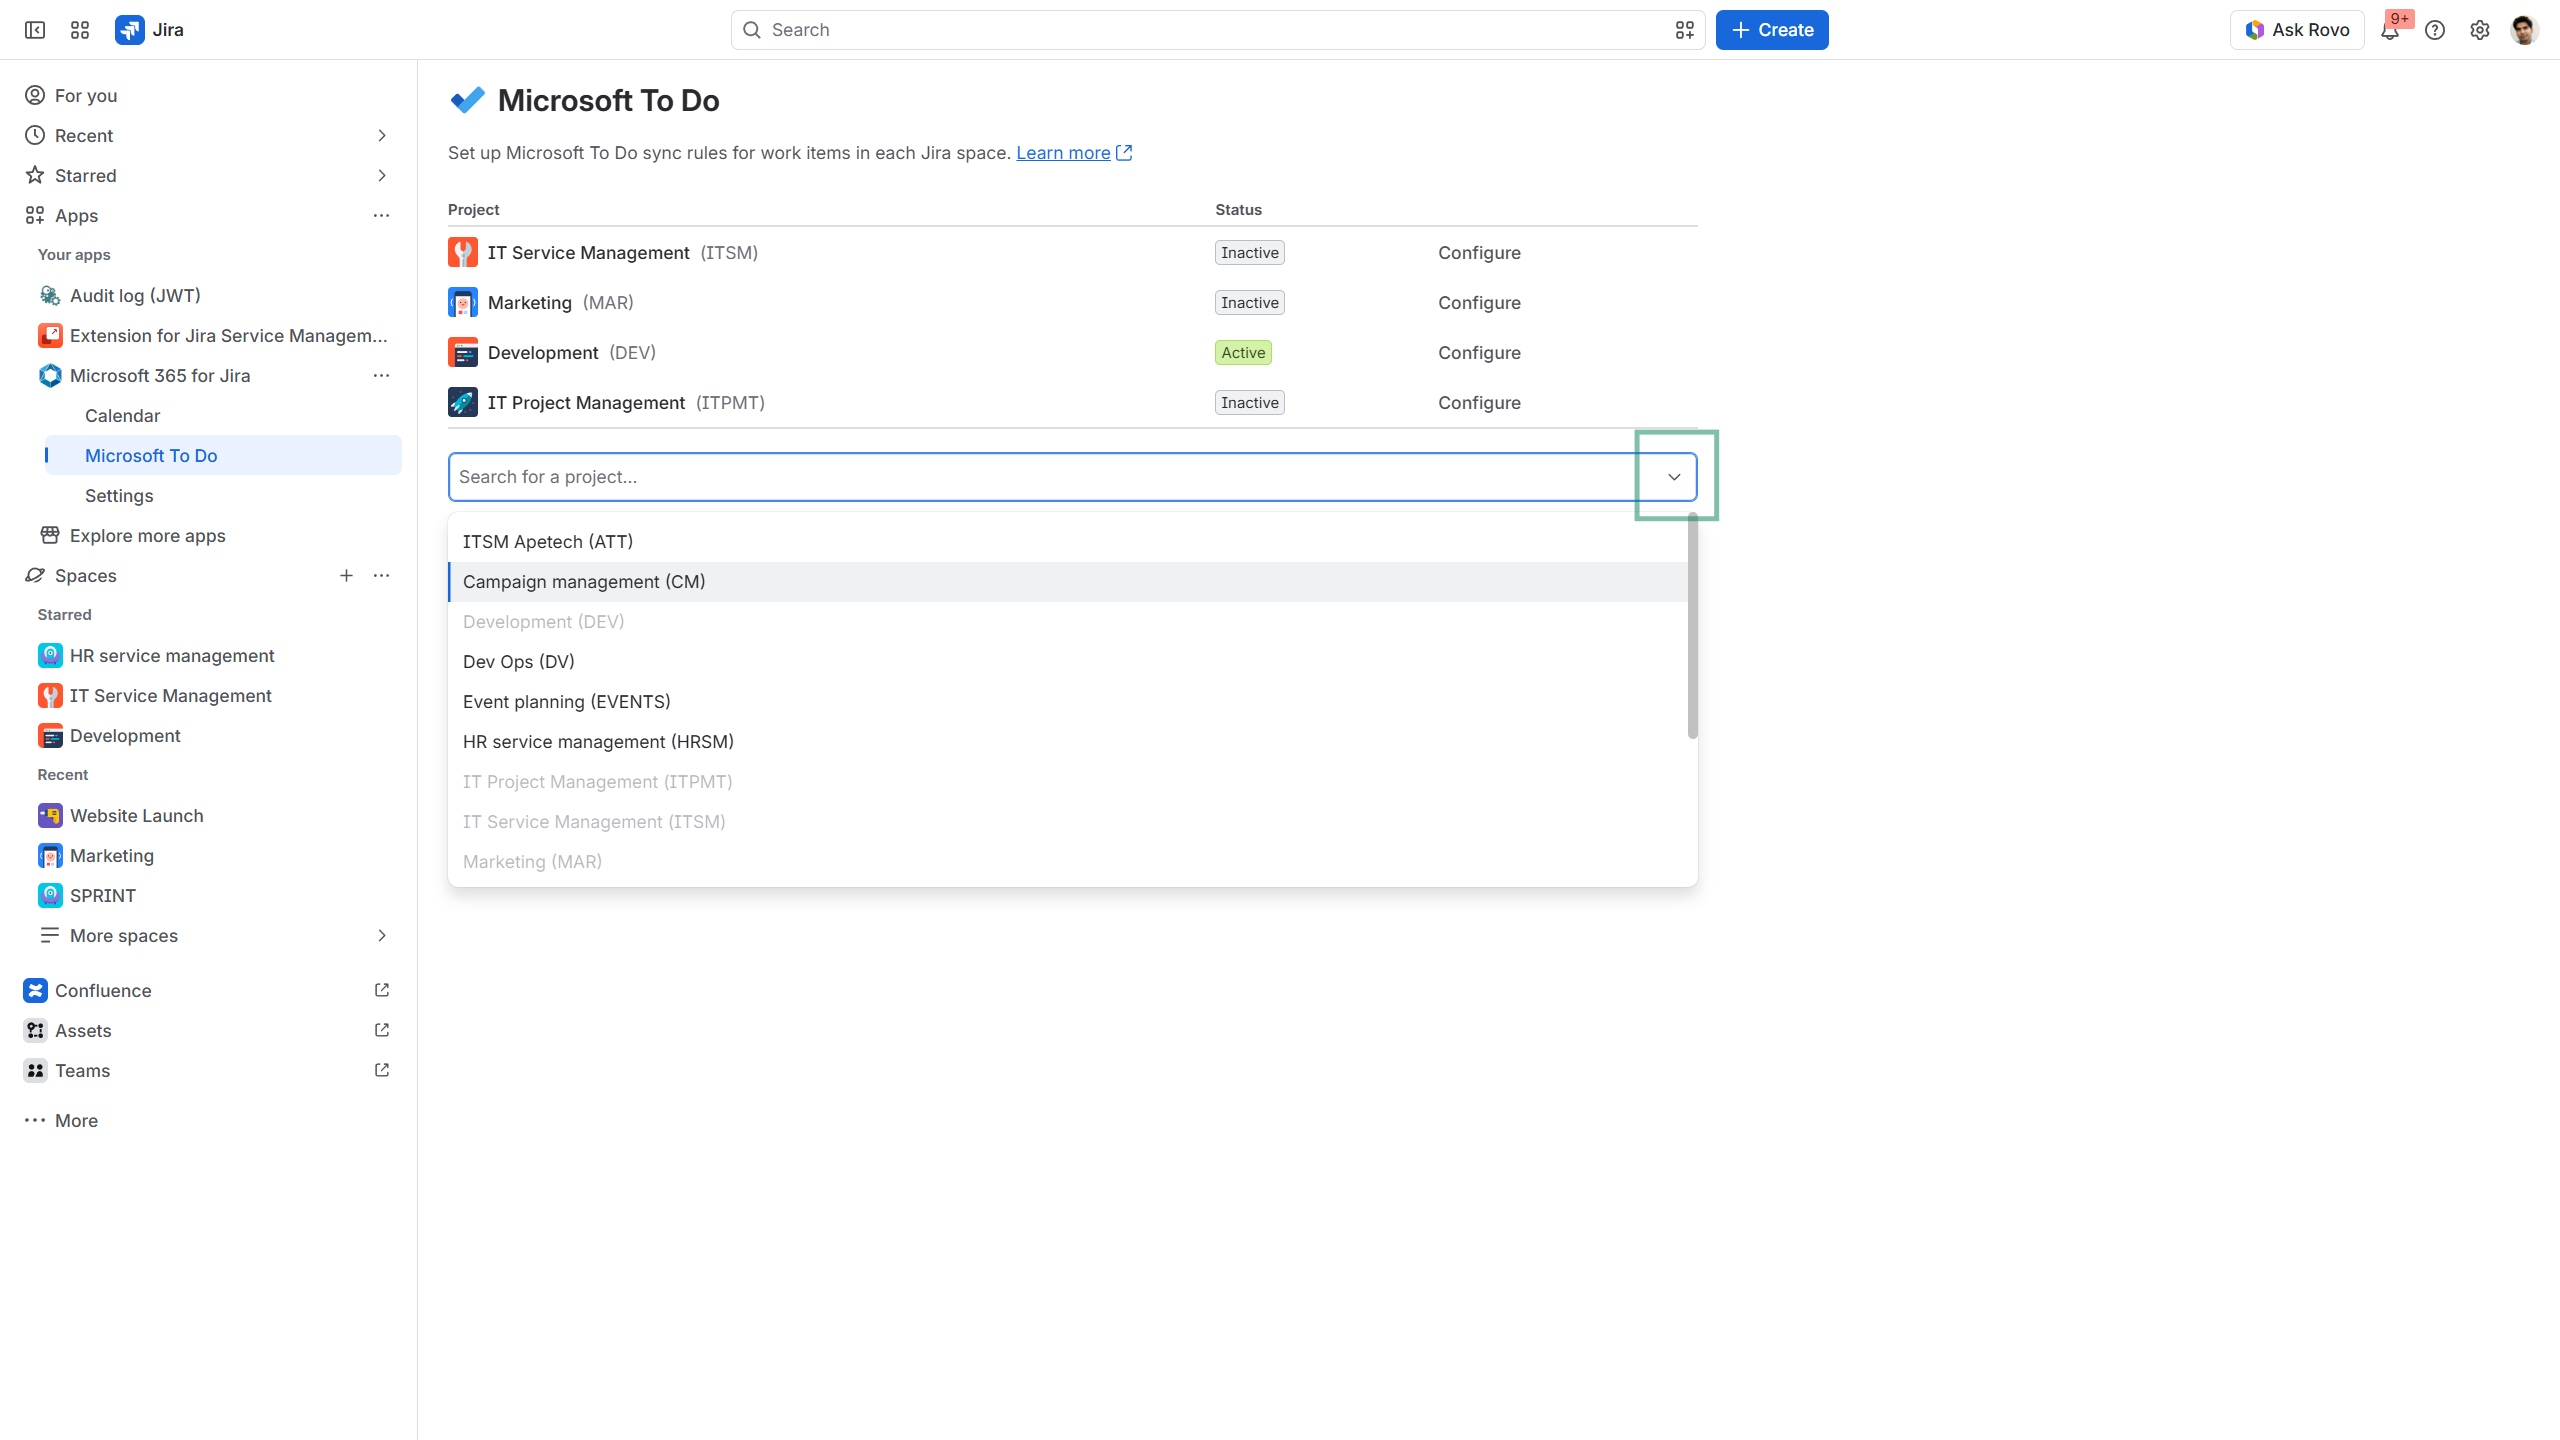Open the Microsoft To Do sidebar item

pyautogui.click(x=223, y=455)
